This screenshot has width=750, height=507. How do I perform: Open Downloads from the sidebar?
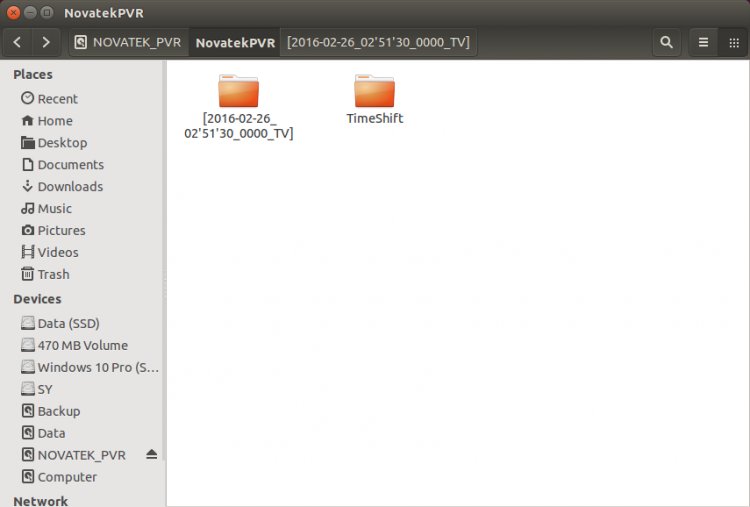[70, 187]
